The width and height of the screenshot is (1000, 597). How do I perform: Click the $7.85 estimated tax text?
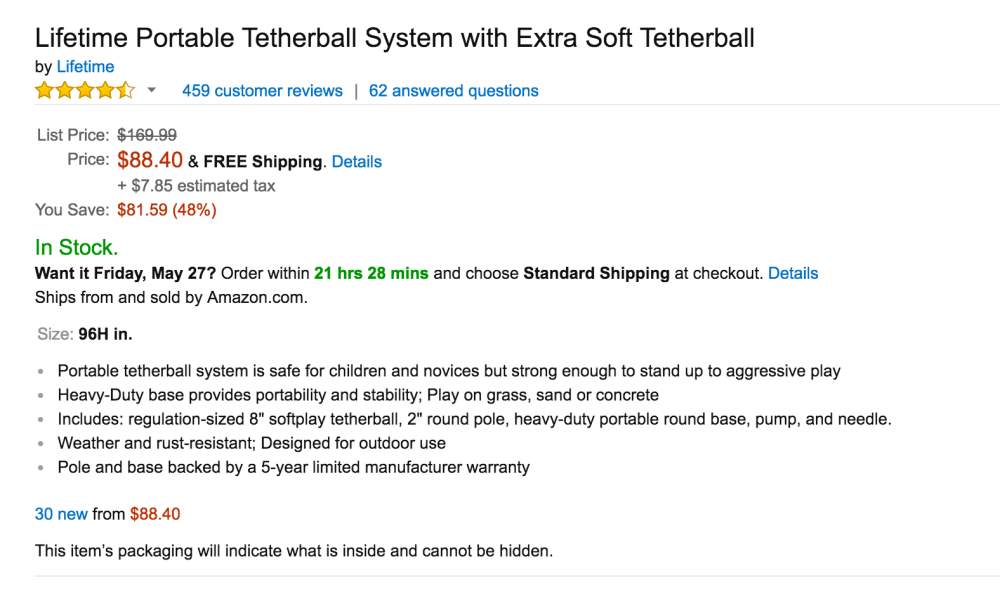(196, 186)
